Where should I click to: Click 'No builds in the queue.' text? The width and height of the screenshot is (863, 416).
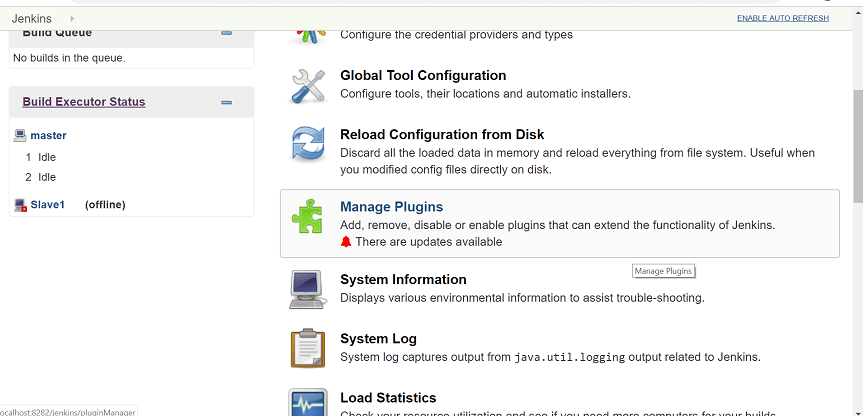pyautogui.click(x=69, y=58)
